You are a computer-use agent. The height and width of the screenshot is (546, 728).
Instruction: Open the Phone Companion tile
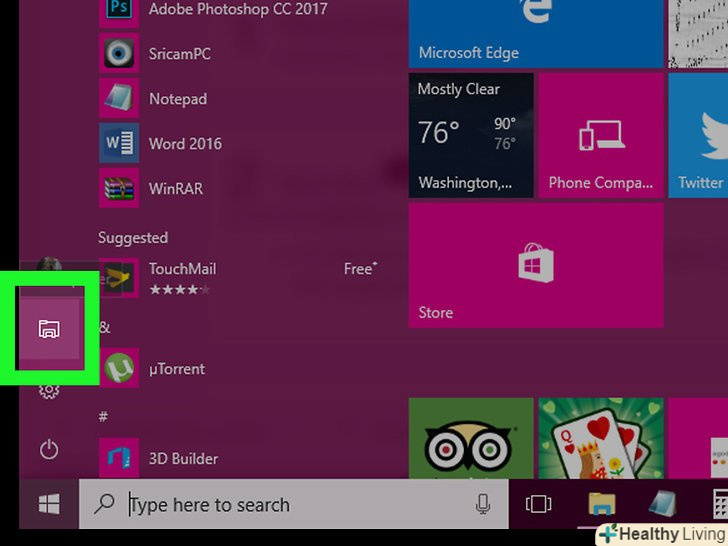point(601,135)
